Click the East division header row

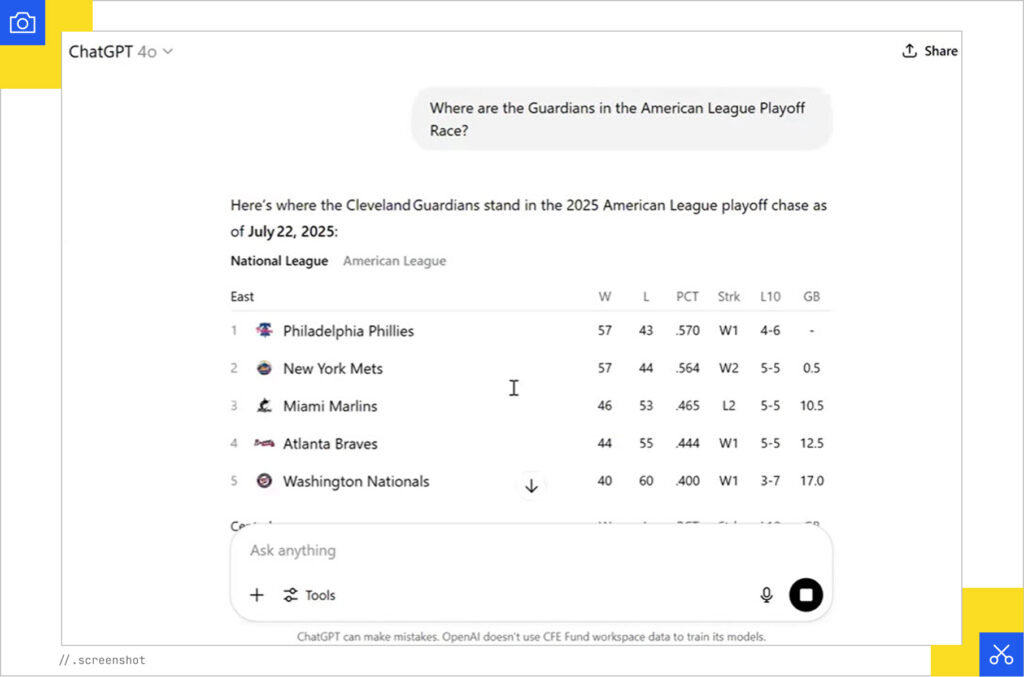click(241, 296)
